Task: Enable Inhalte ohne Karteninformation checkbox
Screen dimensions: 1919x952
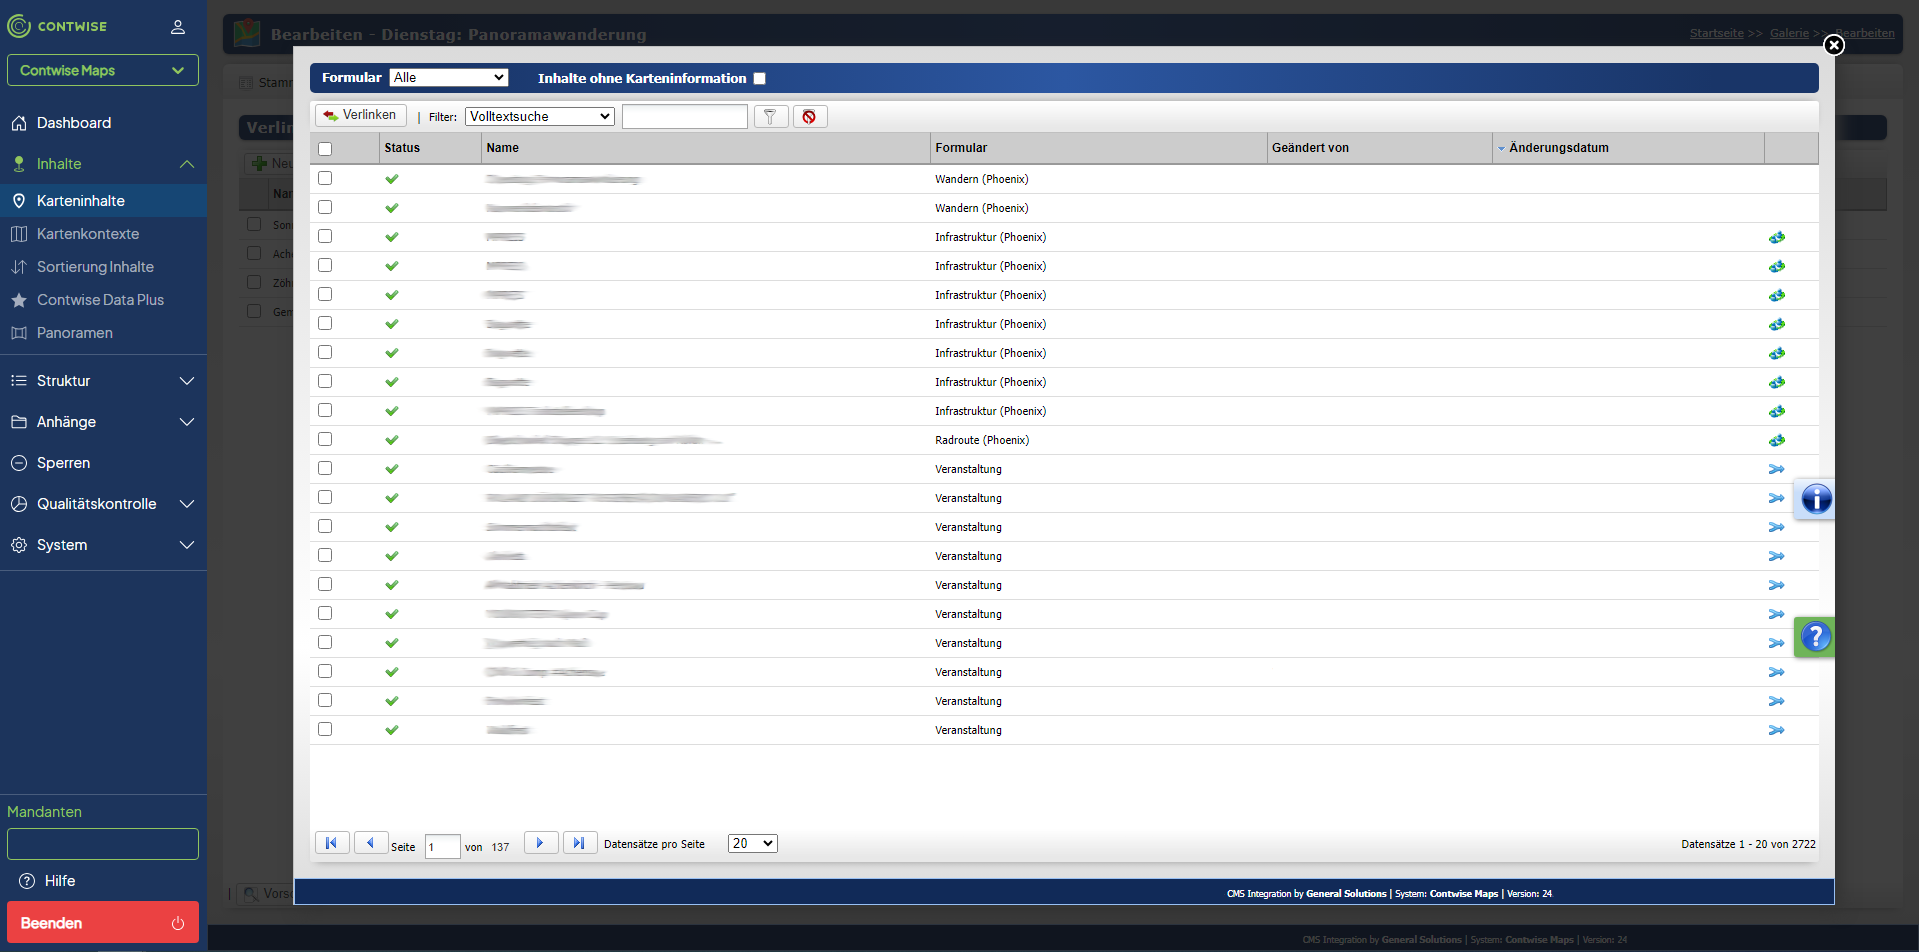Action: coord(759,78)
